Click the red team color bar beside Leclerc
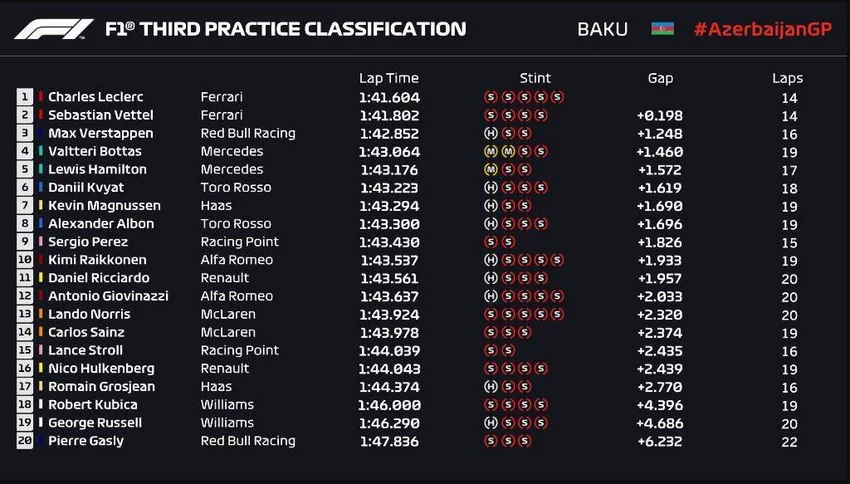The width and height of the screenshot is (850, 484). (41, 97)
